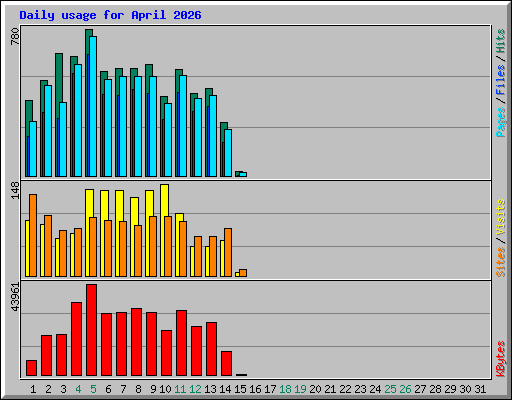Viewport: 512px width, 400px height.
Task: Click the 148 middle chart scale value
Action: tap(15, 191)
